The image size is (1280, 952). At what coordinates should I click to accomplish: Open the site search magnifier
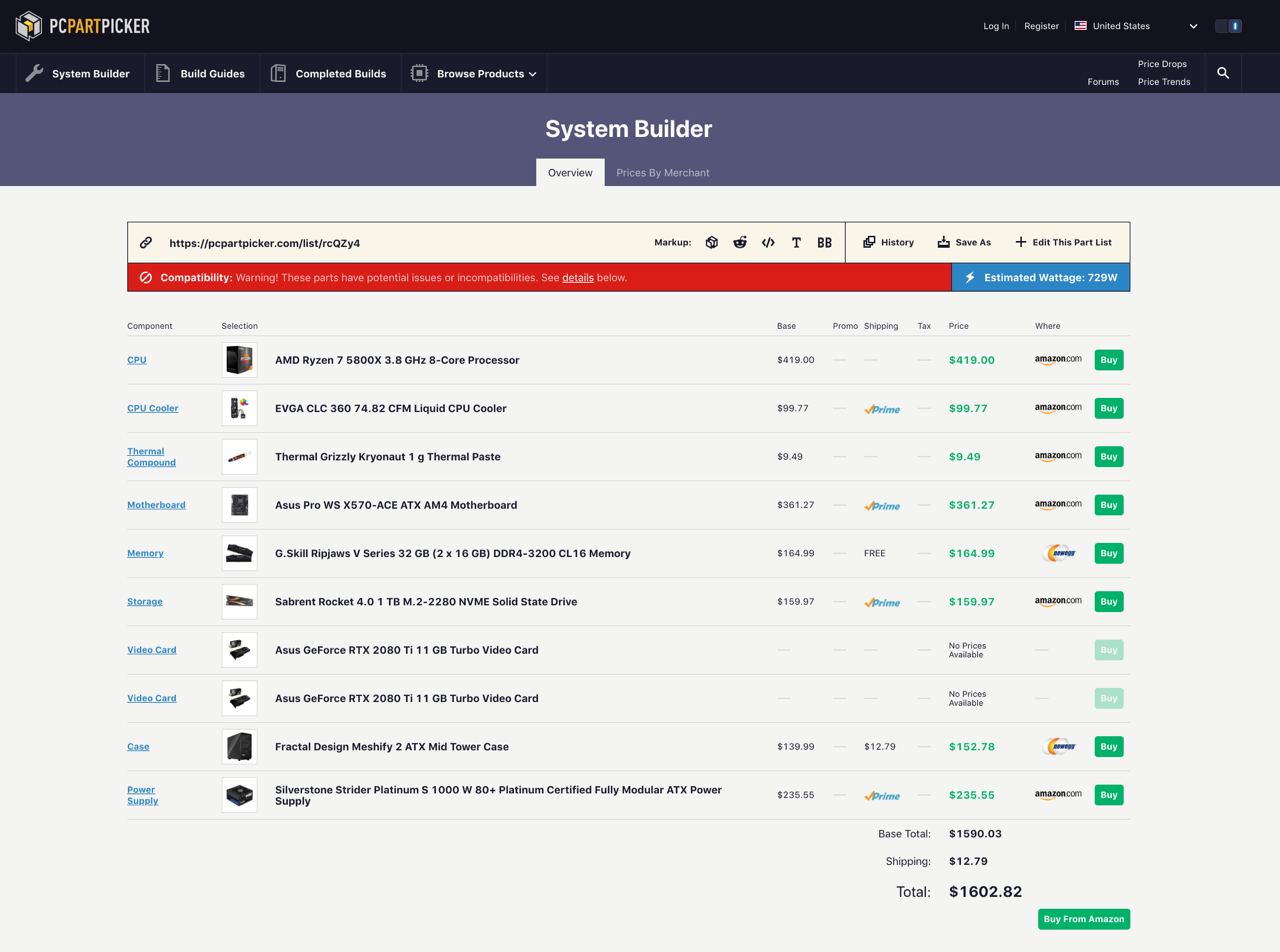(1223, 73)
